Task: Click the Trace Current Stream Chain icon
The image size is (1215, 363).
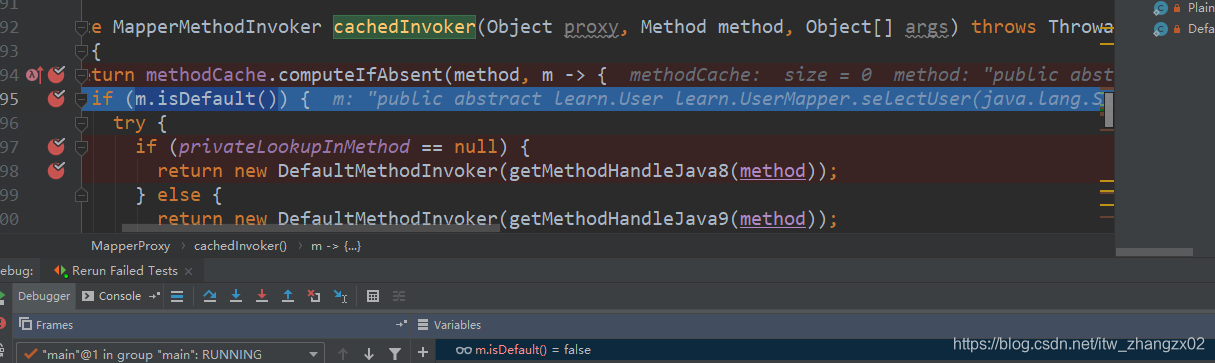Action: (x=399, y=296)
